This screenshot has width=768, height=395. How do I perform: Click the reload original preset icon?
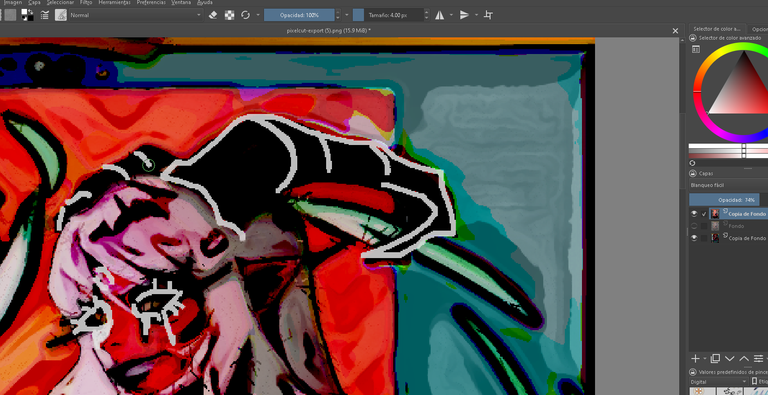245,15
